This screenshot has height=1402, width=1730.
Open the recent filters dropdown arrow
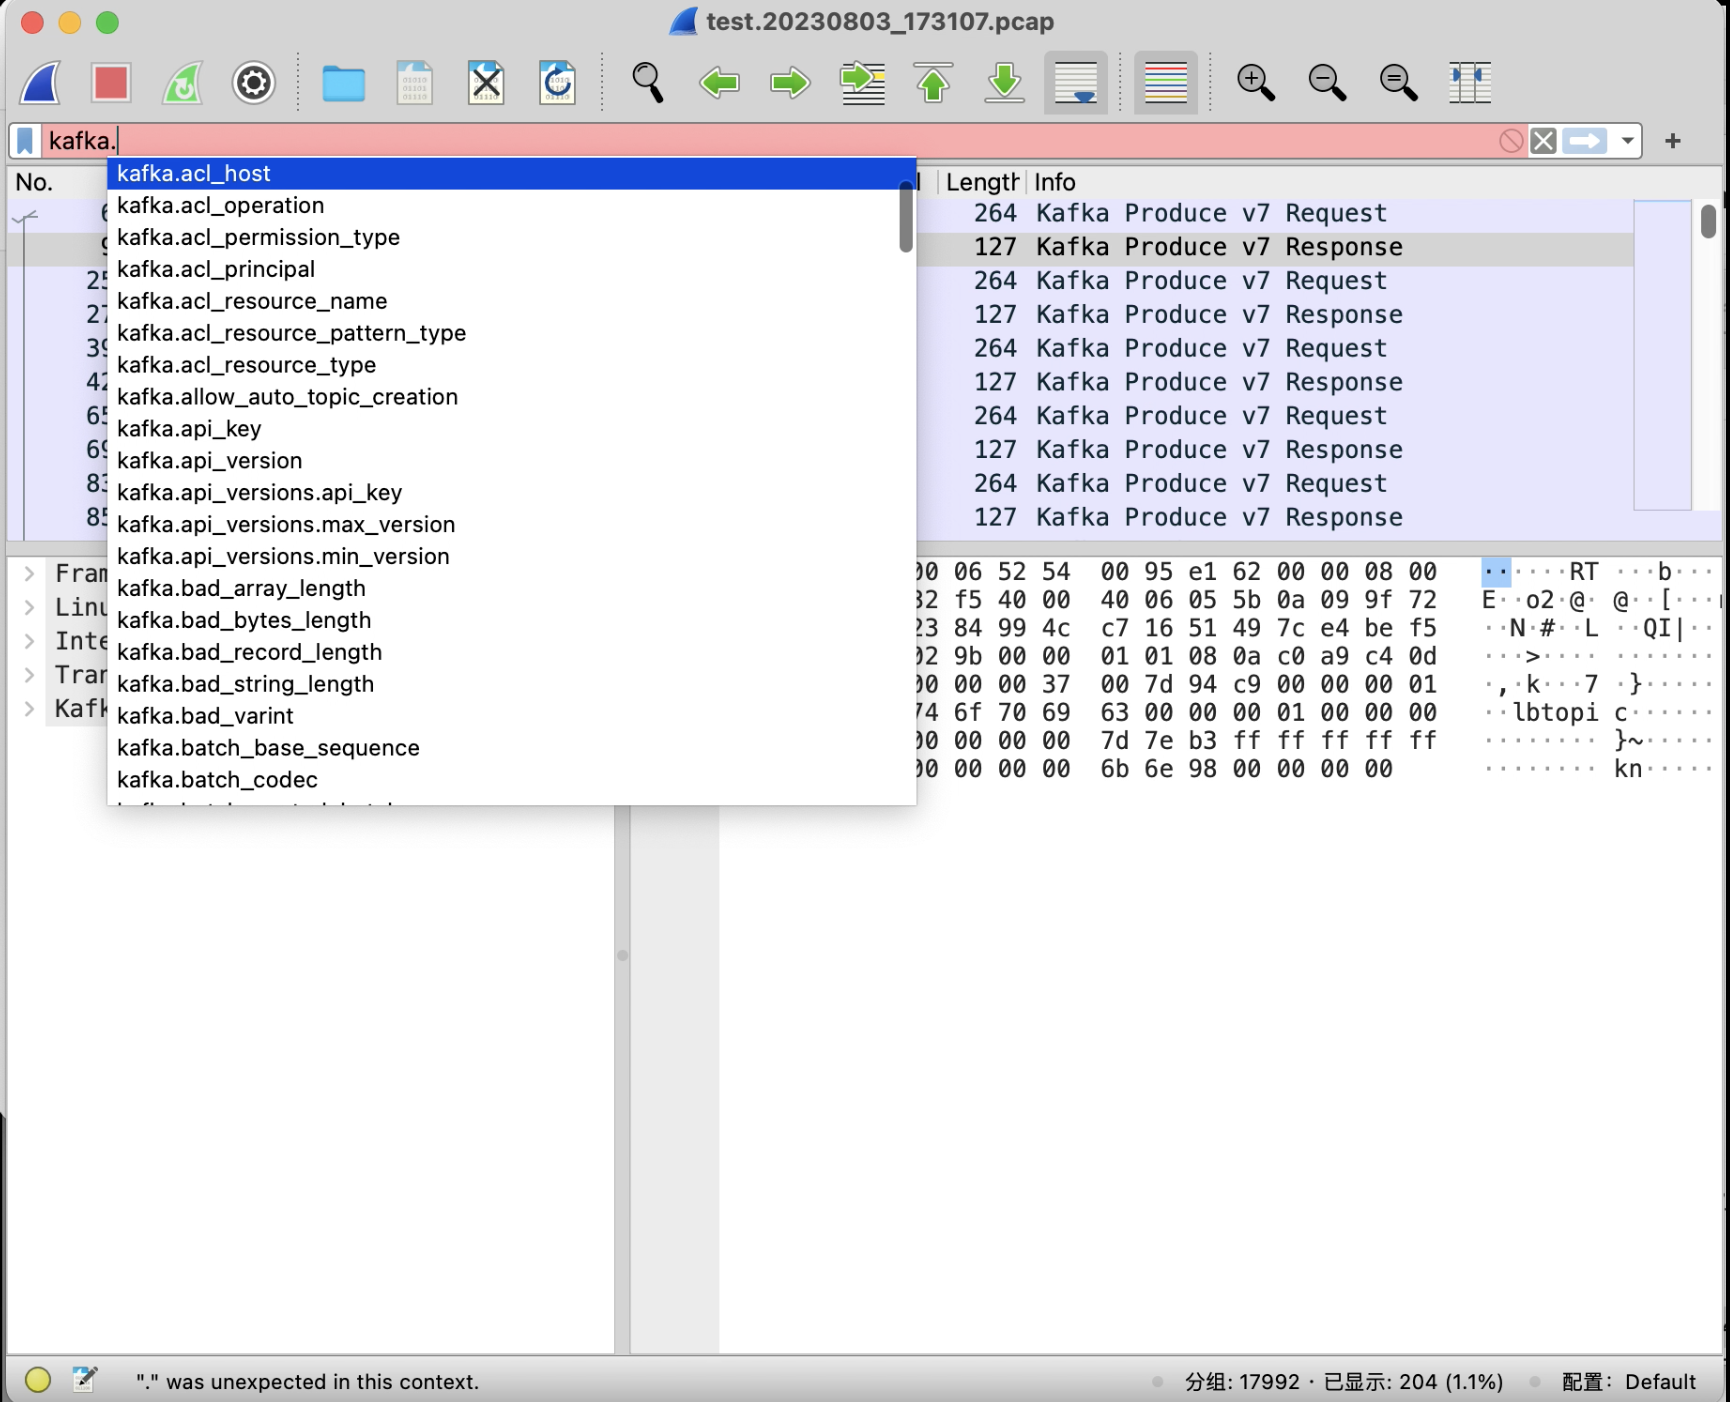pyautogui.click(x=1628, y=141)
